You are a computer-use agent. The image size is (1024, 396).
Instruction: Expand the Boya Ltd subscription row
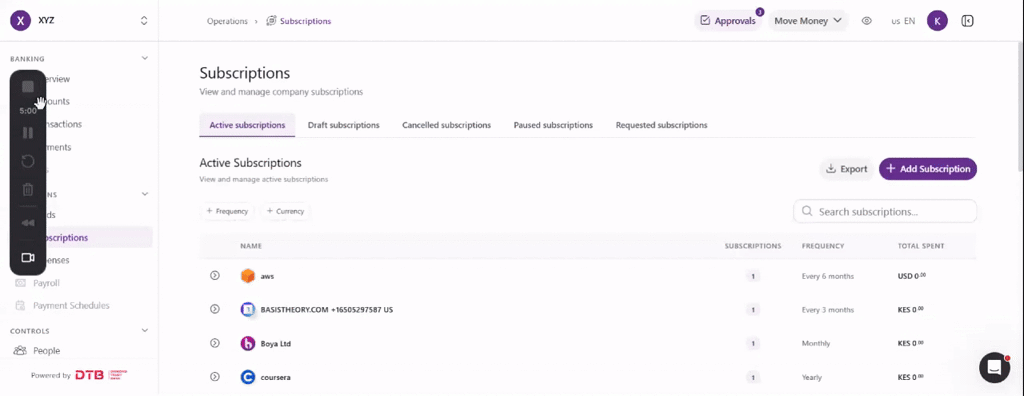pyautogui.click(x=215, y=343)
